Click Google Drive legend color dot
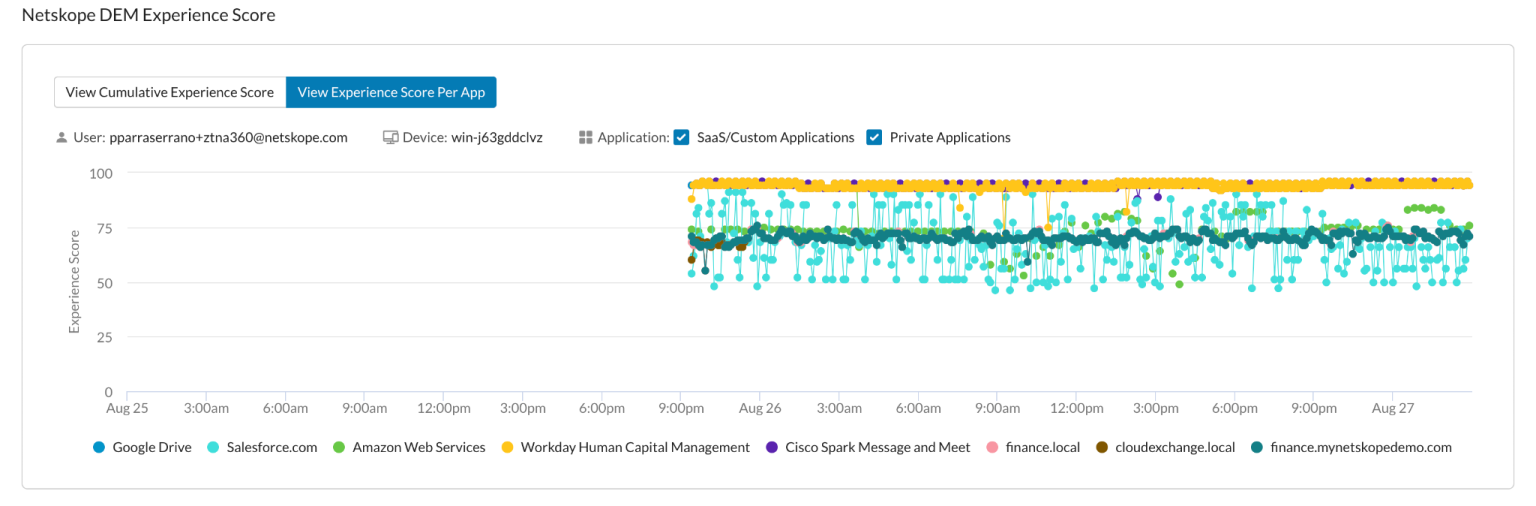The width and height of the screenshot is (1536, 506). (98, 448)
